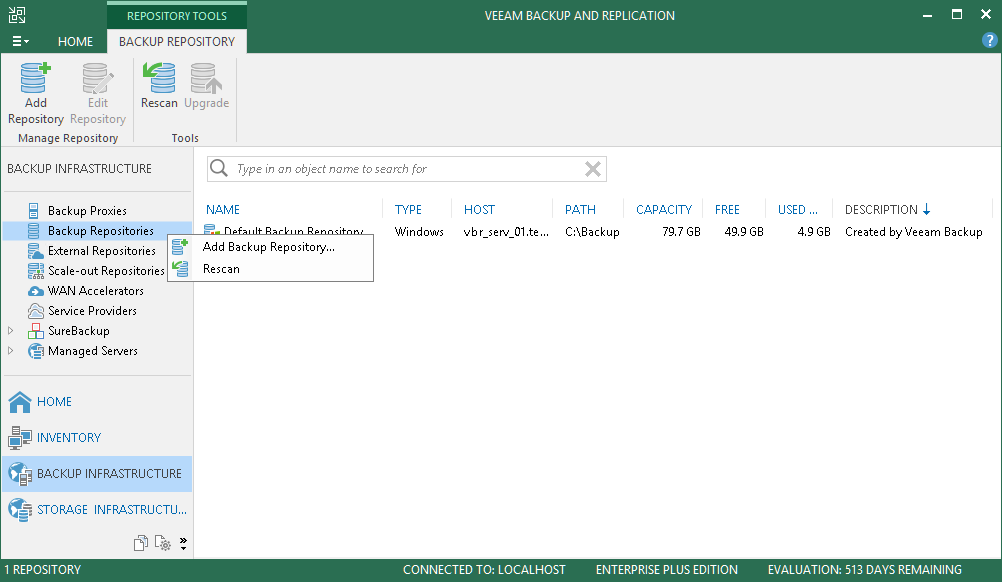The width and height of the screenshot is (1002, 582).
Task: Open the main hamburger application menu
Action: (x=20, y=42)
